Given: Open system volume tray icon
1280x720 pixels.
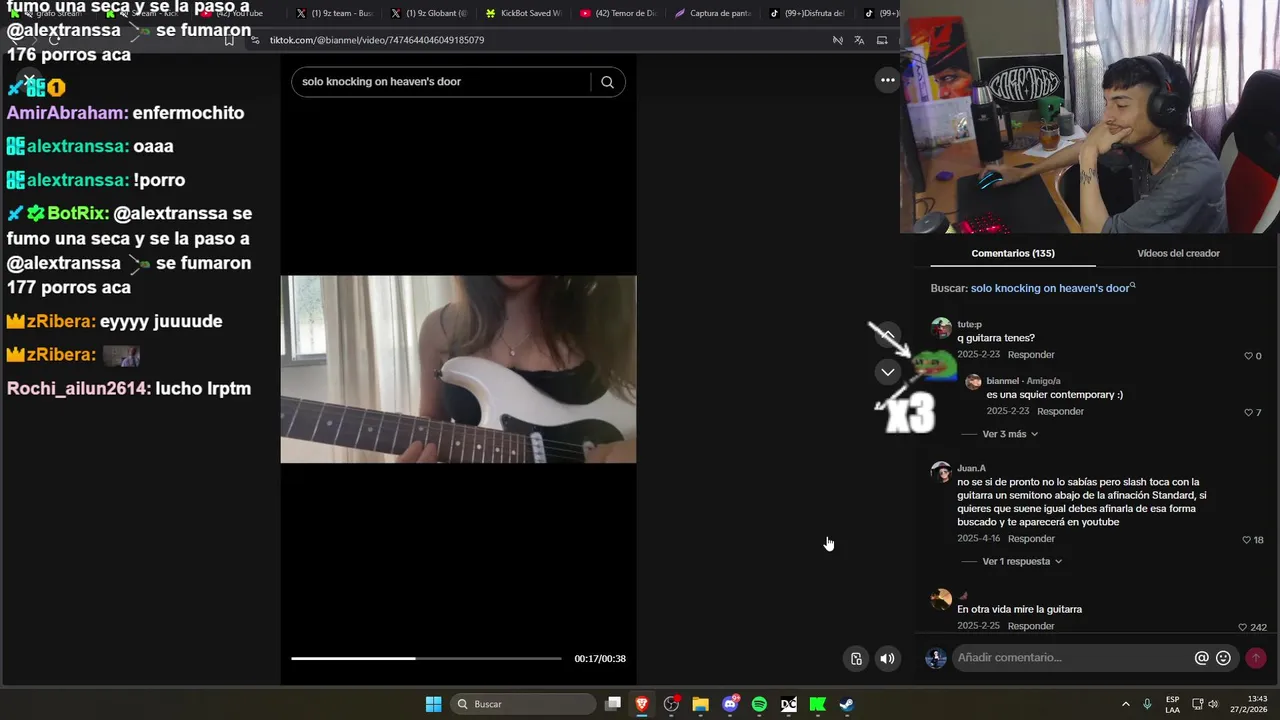Looking at the screenshot, I should (1213, 704).
